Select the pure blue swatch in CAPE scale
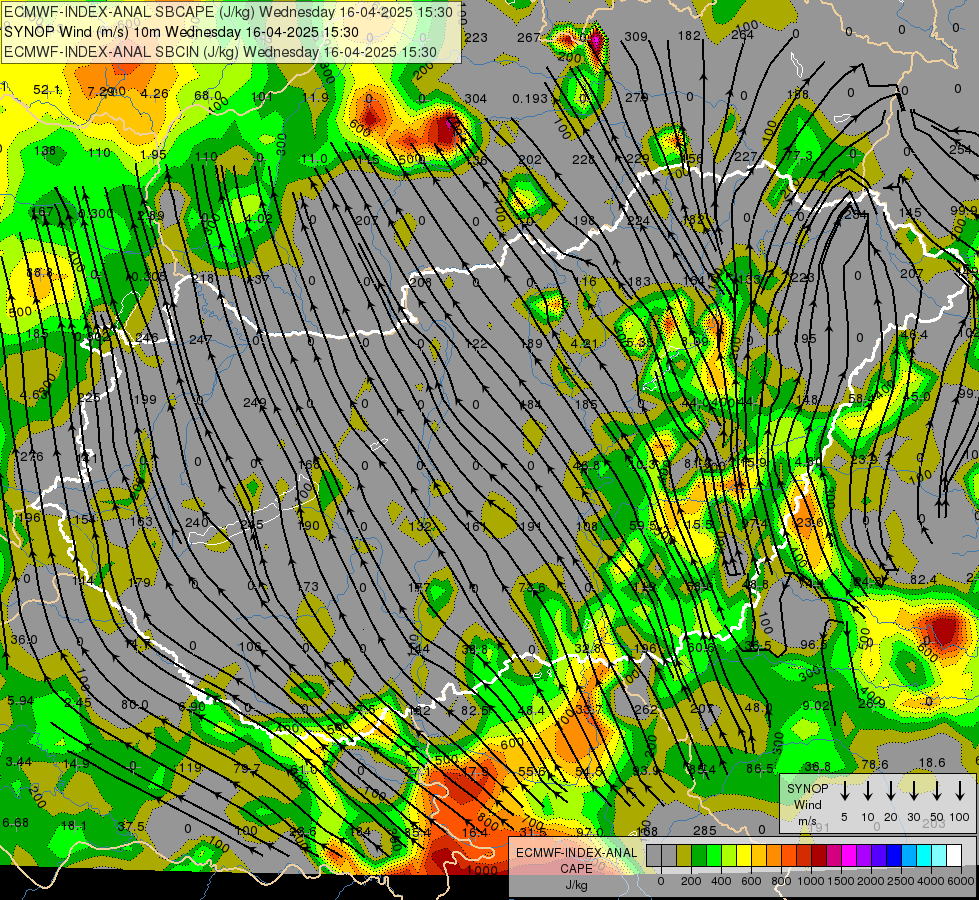The image size is (979, 900). [895, 855]
